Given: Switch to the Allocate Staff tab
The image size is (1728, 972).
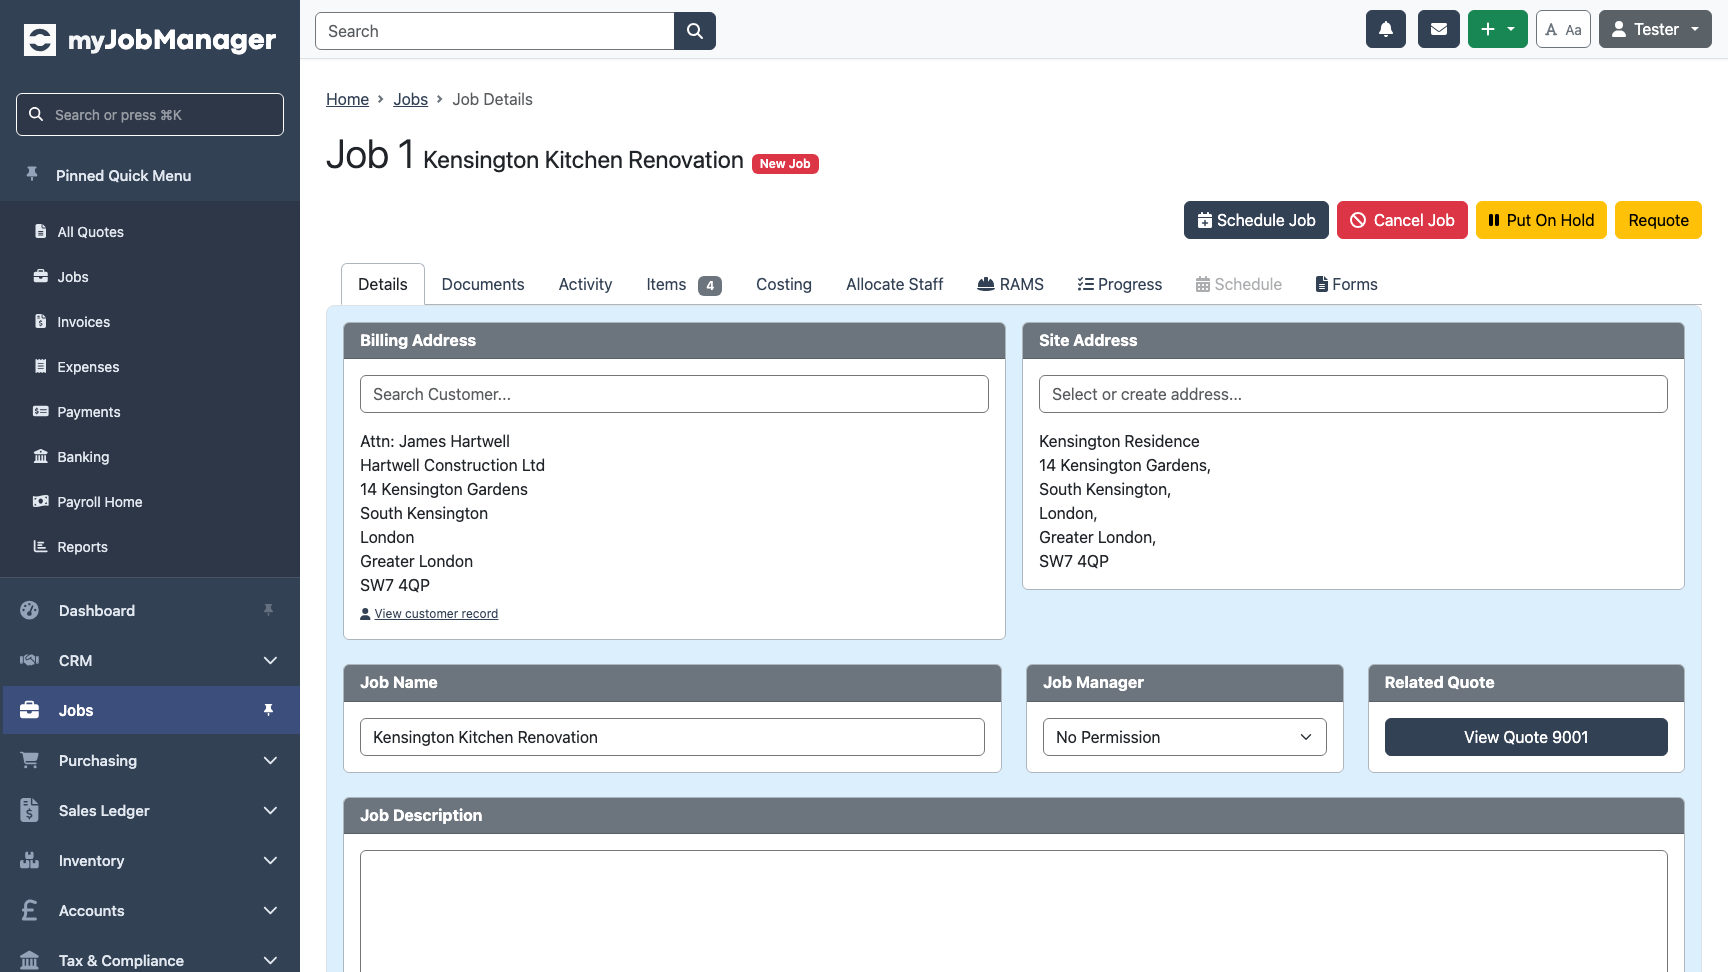Looking at the screenshot, I should point(894,284).
